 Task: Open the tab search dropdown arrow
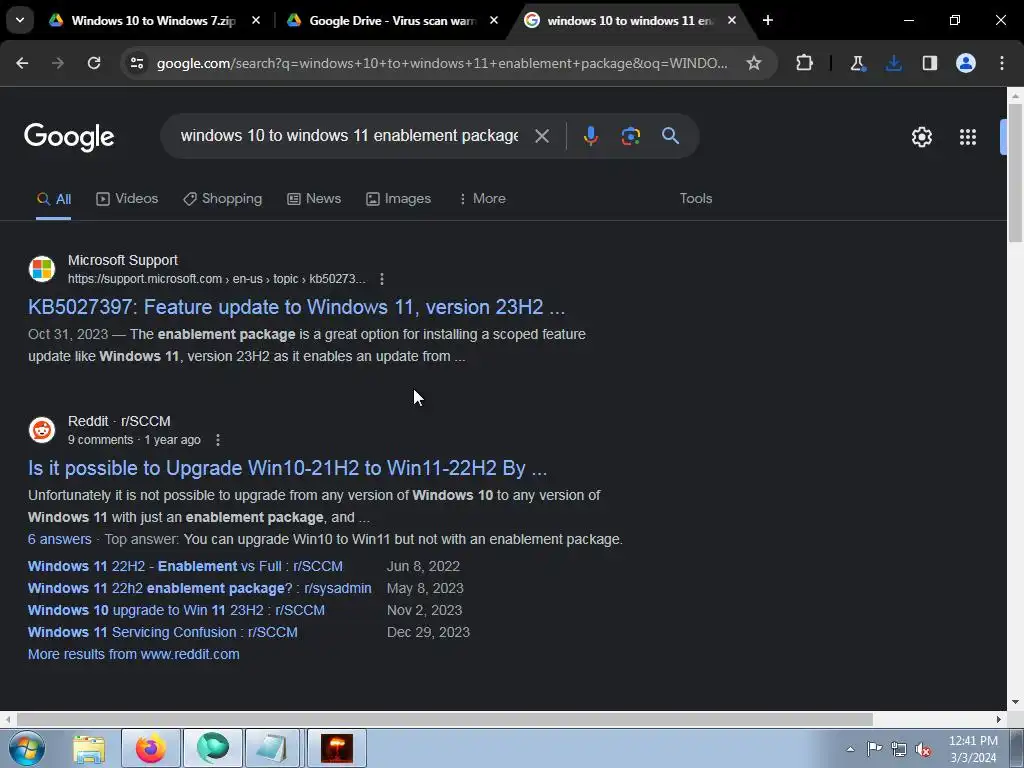click(x=20, y=20)
